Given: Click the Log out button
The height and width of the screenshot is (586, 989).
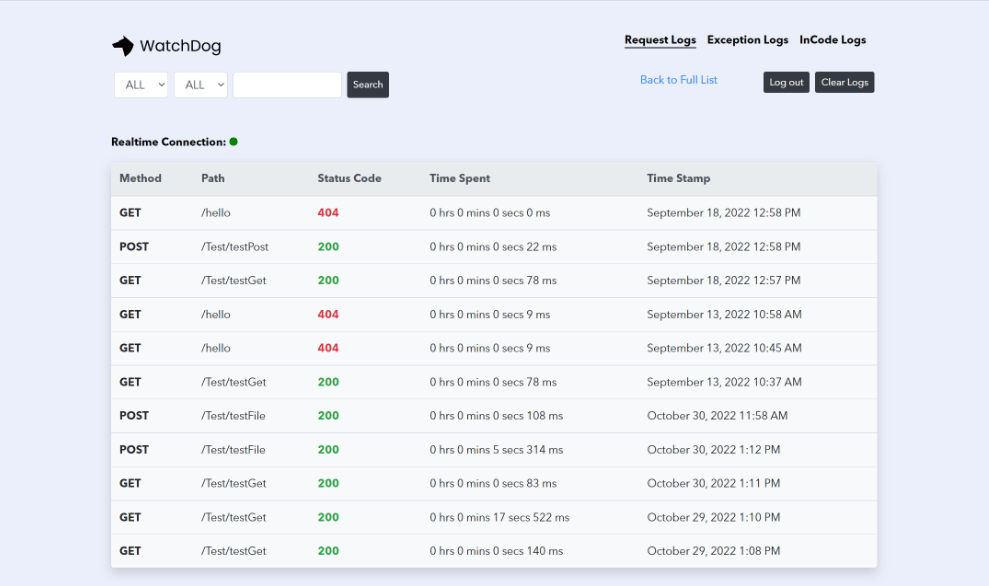Looking at the screenshot, I should click(x=786, y=83).
